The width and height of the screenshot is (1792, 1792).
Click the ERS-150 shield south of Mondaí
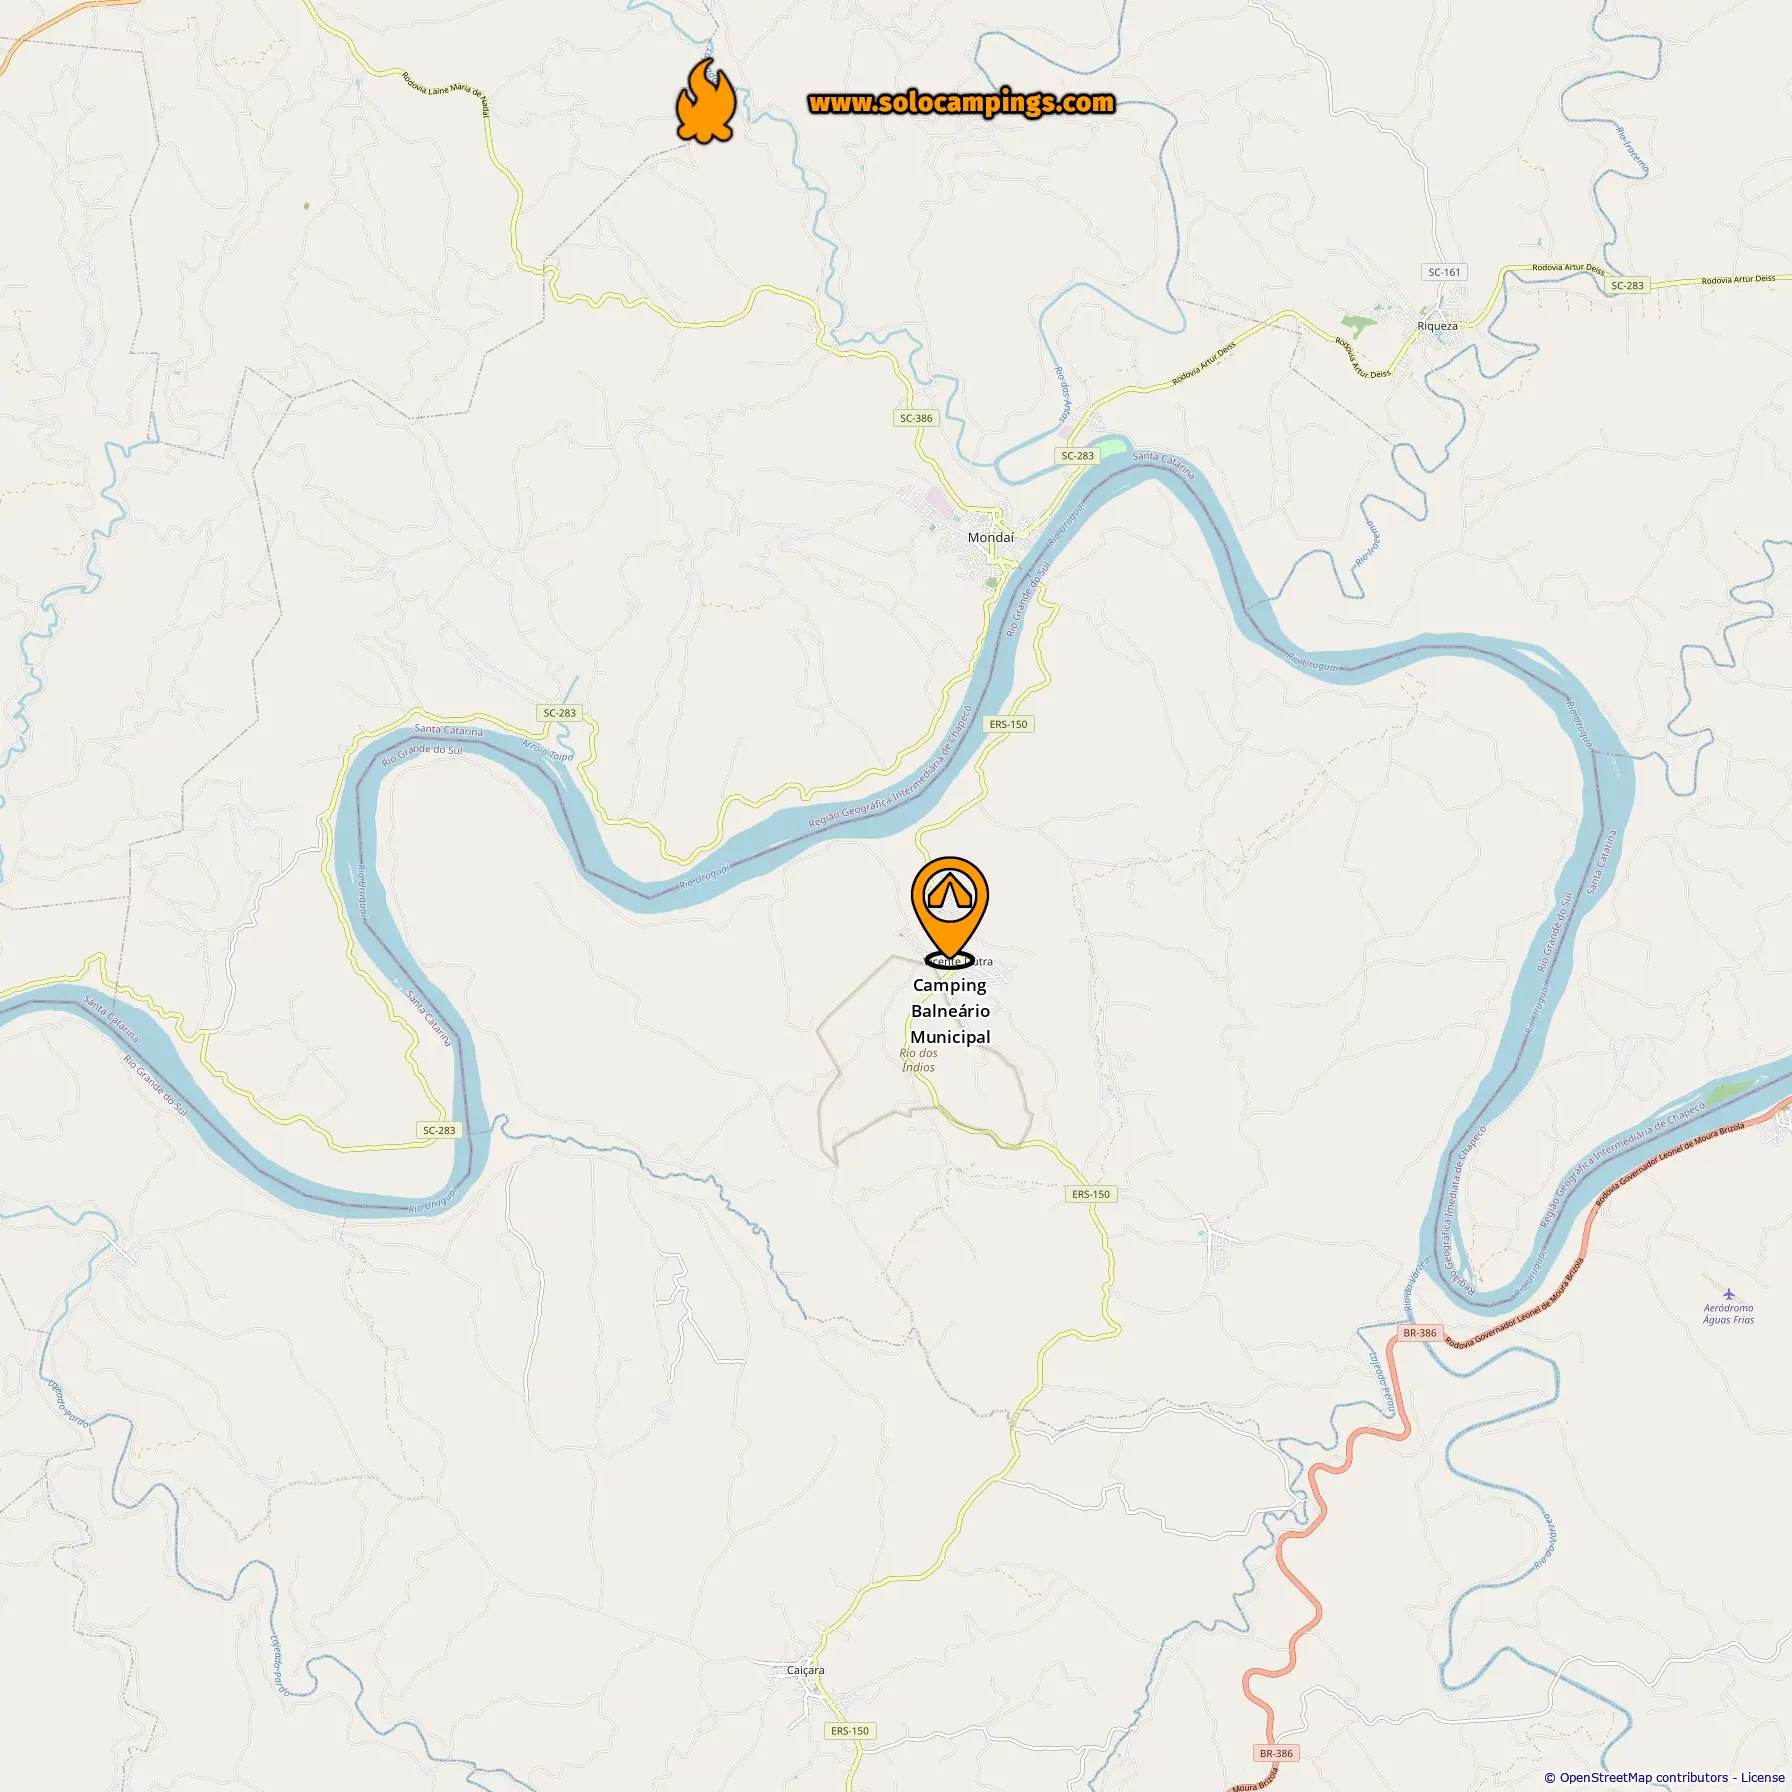click(1008, 724)
